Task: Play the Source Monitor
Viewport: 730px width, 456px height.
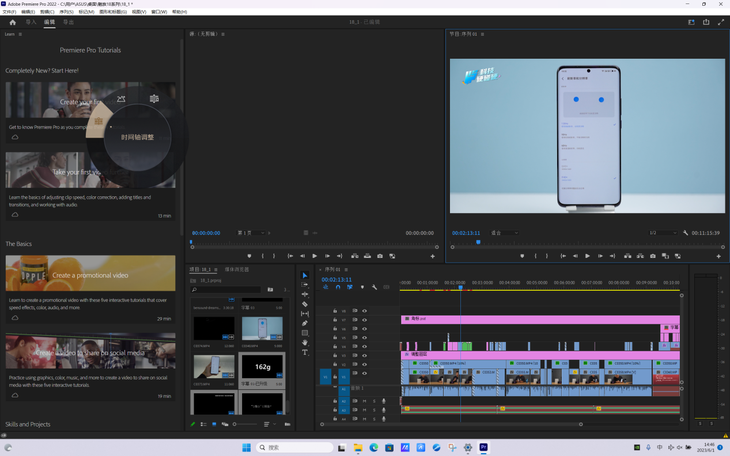Action: pyautogui.click(x=315, y=256)
